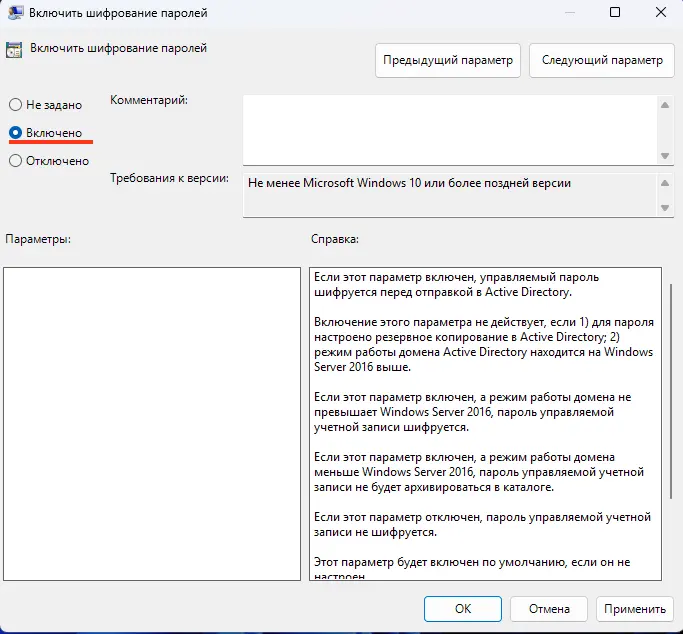The height and width of the screenshot is (634, 683).
Task: Close the dialog with the X button
Action: [x=660, y=13]
